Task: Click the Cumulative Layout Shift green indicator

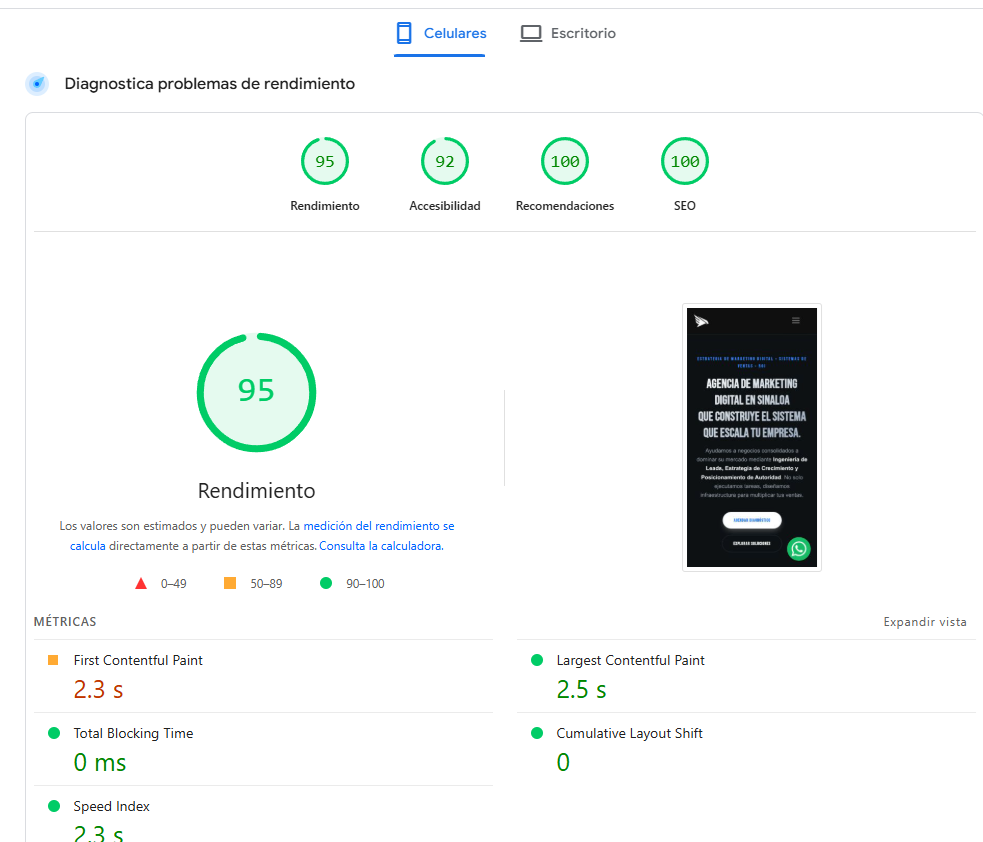Action: pos(537,733)
